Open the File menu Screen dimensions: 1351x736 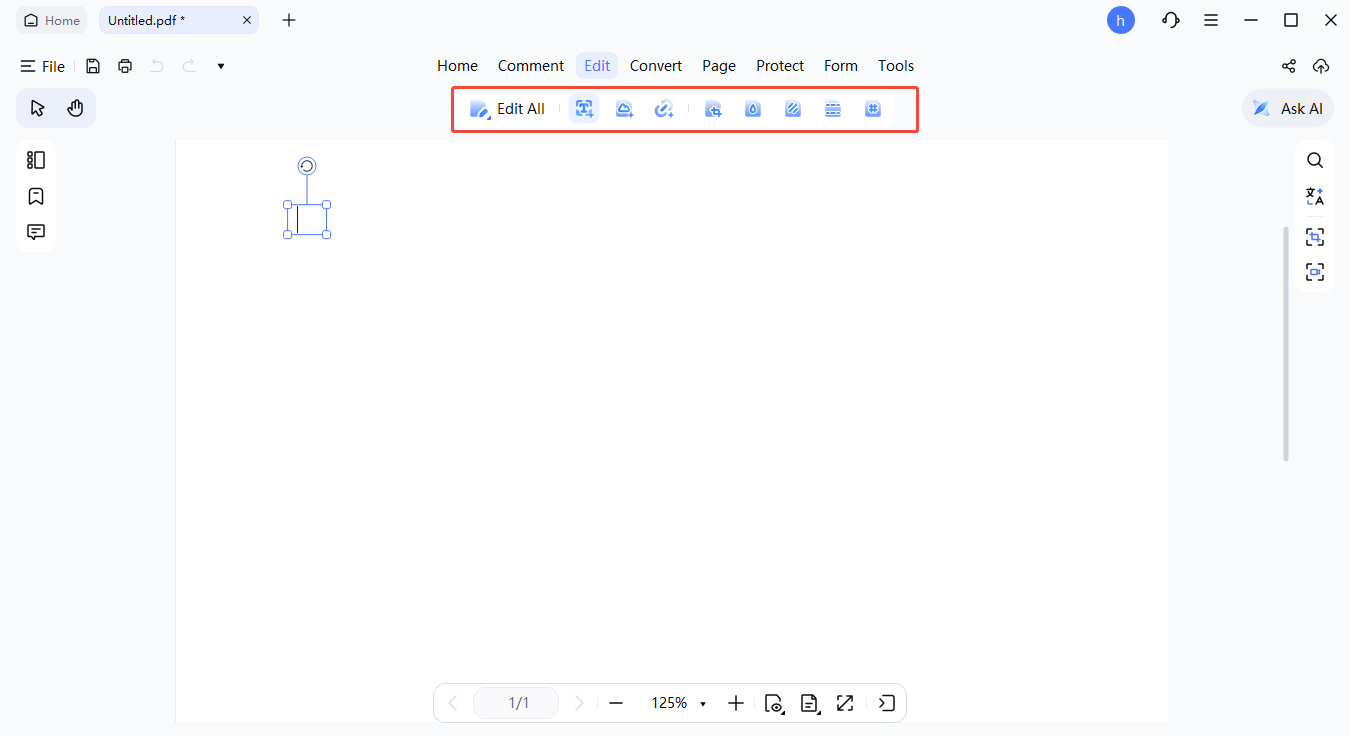[43, 66]
